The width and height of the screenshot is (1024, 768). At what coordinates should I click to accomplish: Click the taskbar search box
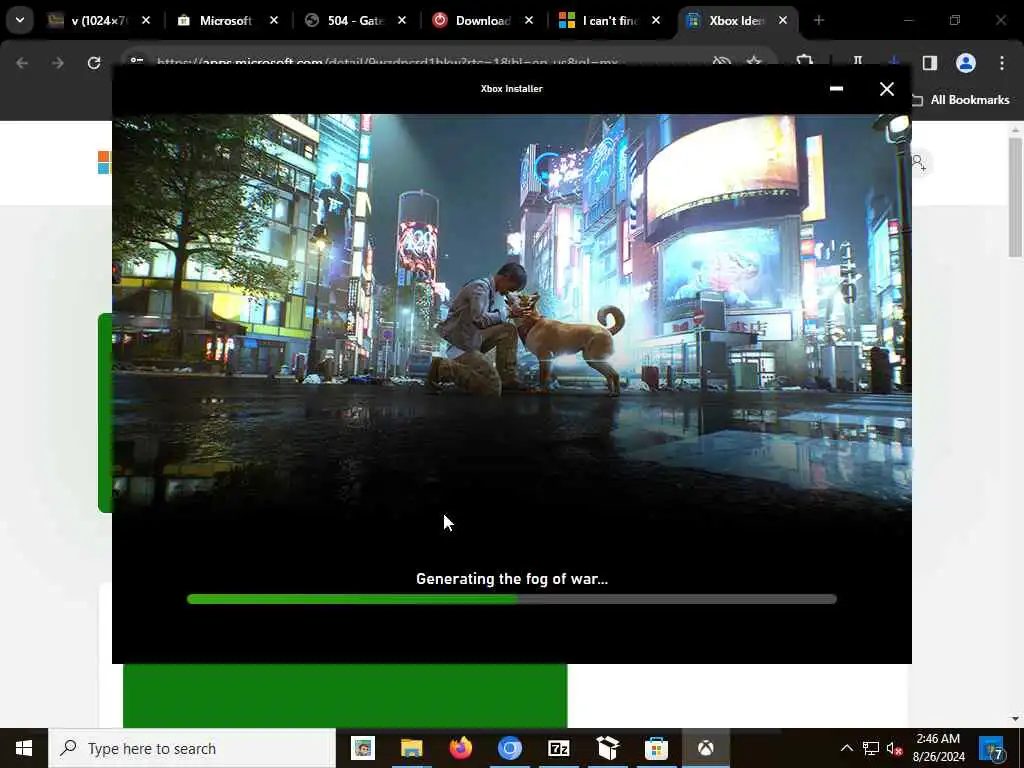click(x=192, y=748)
